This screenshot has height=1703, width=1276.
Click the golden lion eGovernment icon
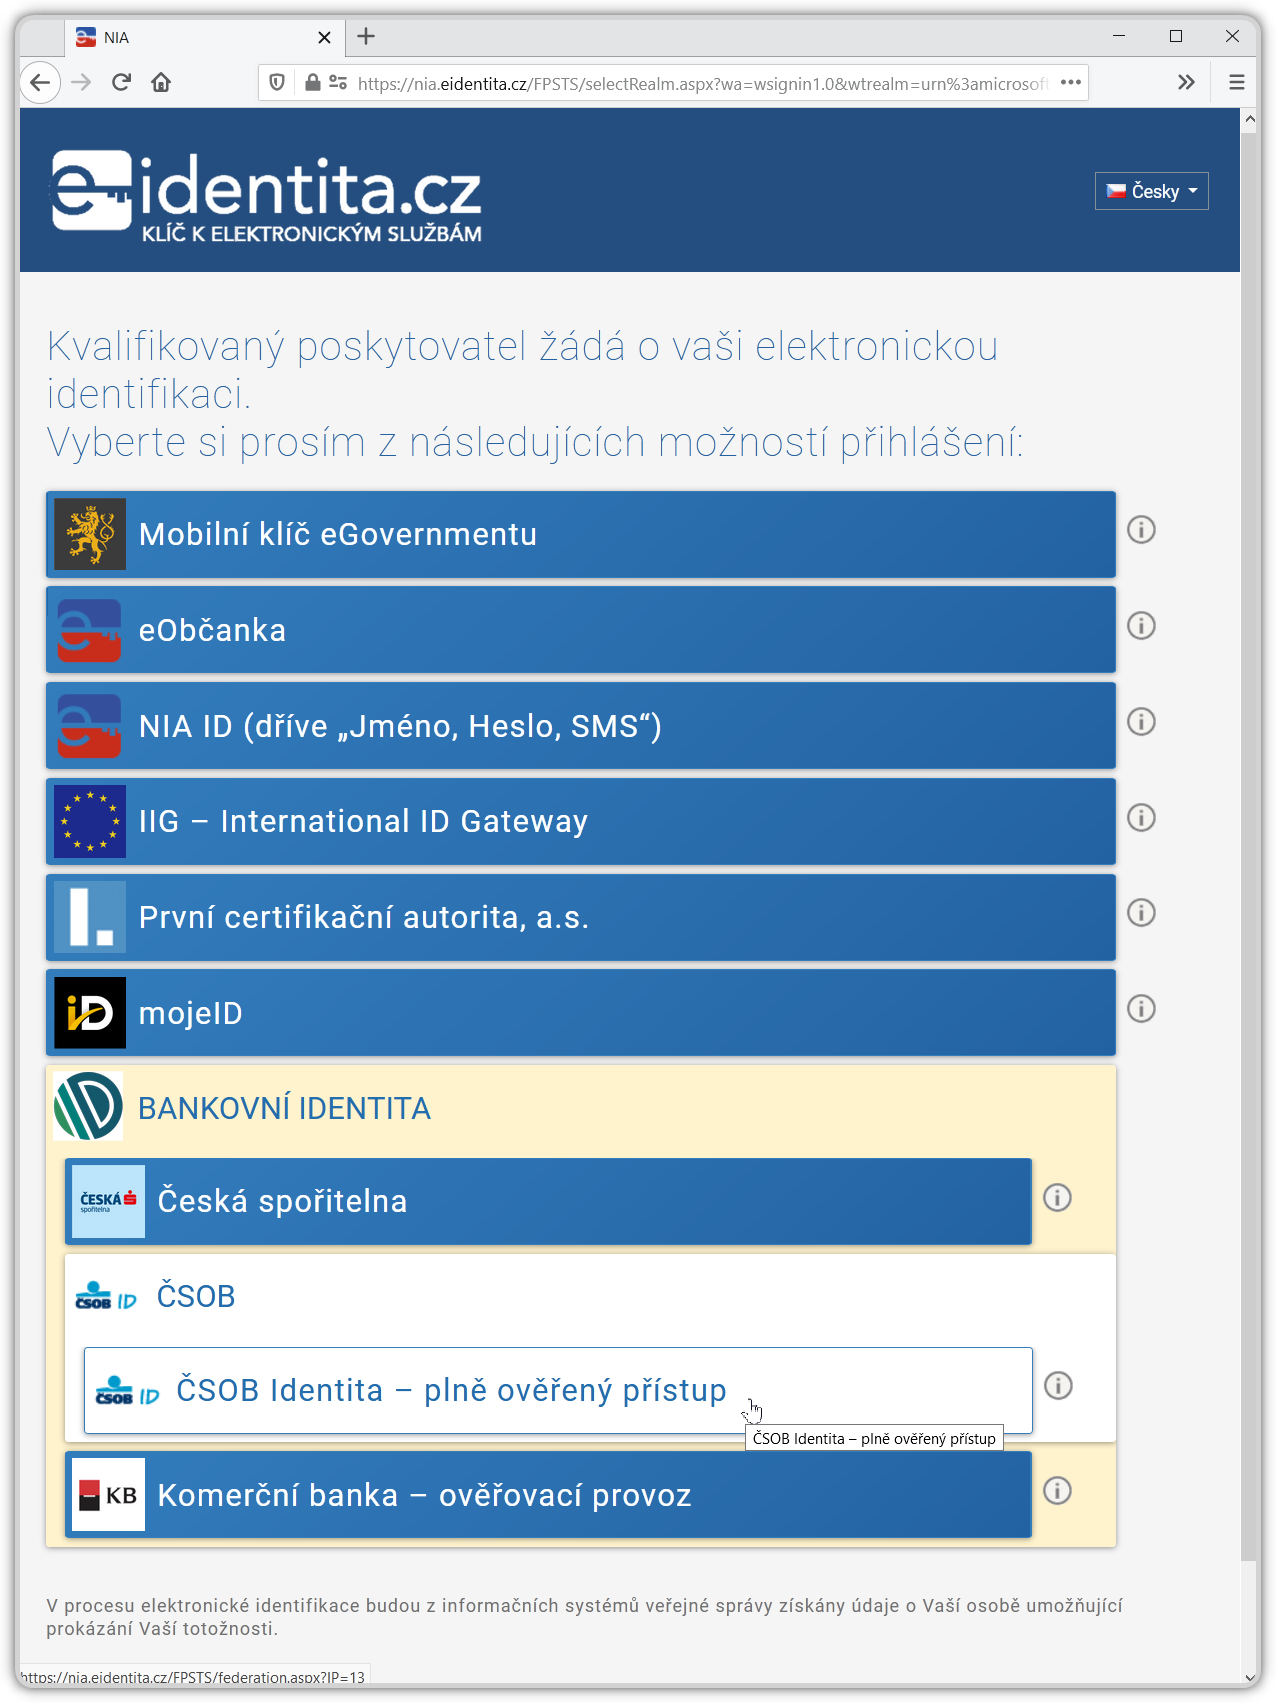[90, 534]
